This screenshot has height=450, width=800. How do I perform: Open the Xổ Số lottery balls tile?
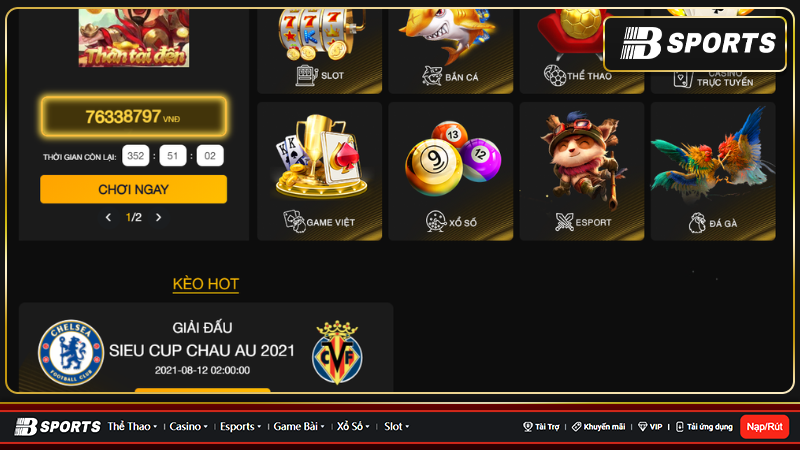451,171
